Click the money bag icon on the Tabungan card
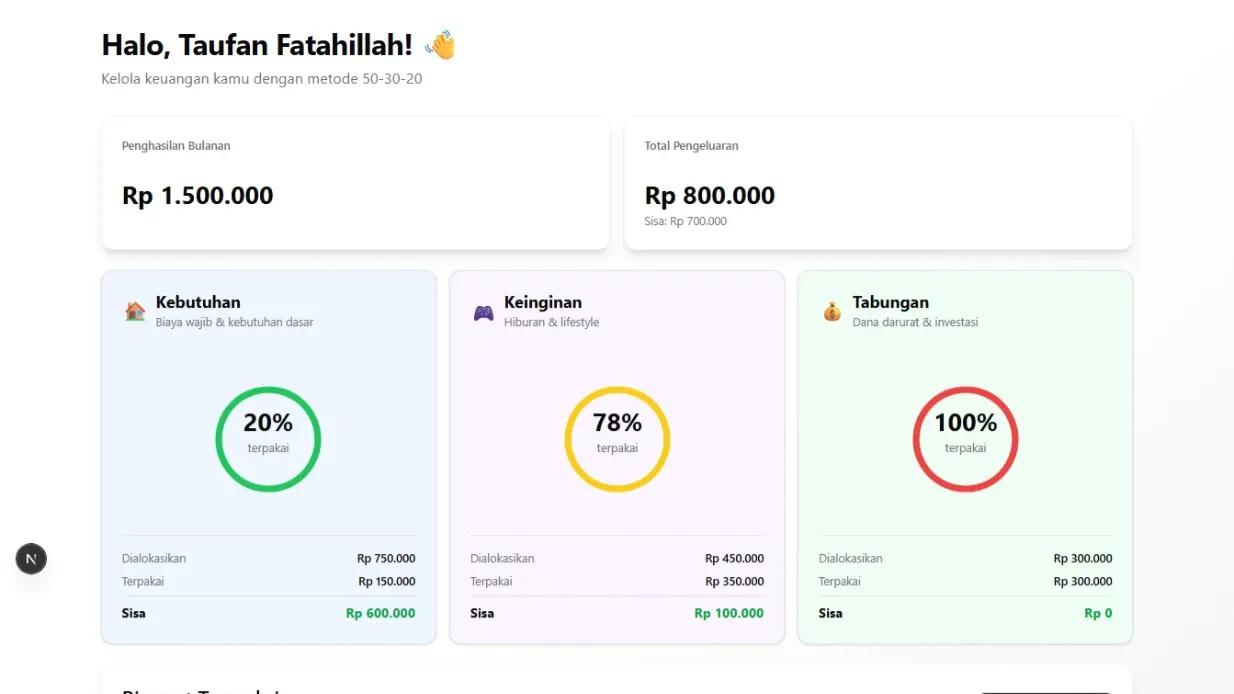This screenshot has height=694, width=1234. pos(831,310)
